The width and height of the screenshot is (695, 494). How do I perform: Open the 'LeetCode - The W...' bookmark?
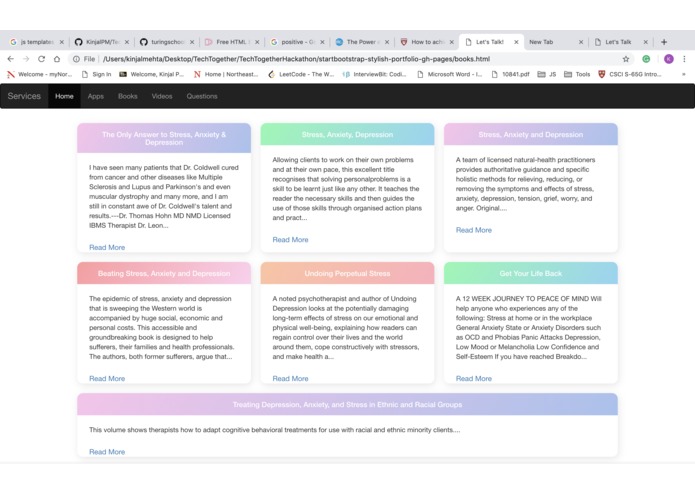pyautogui.click(x=301, y=74)
